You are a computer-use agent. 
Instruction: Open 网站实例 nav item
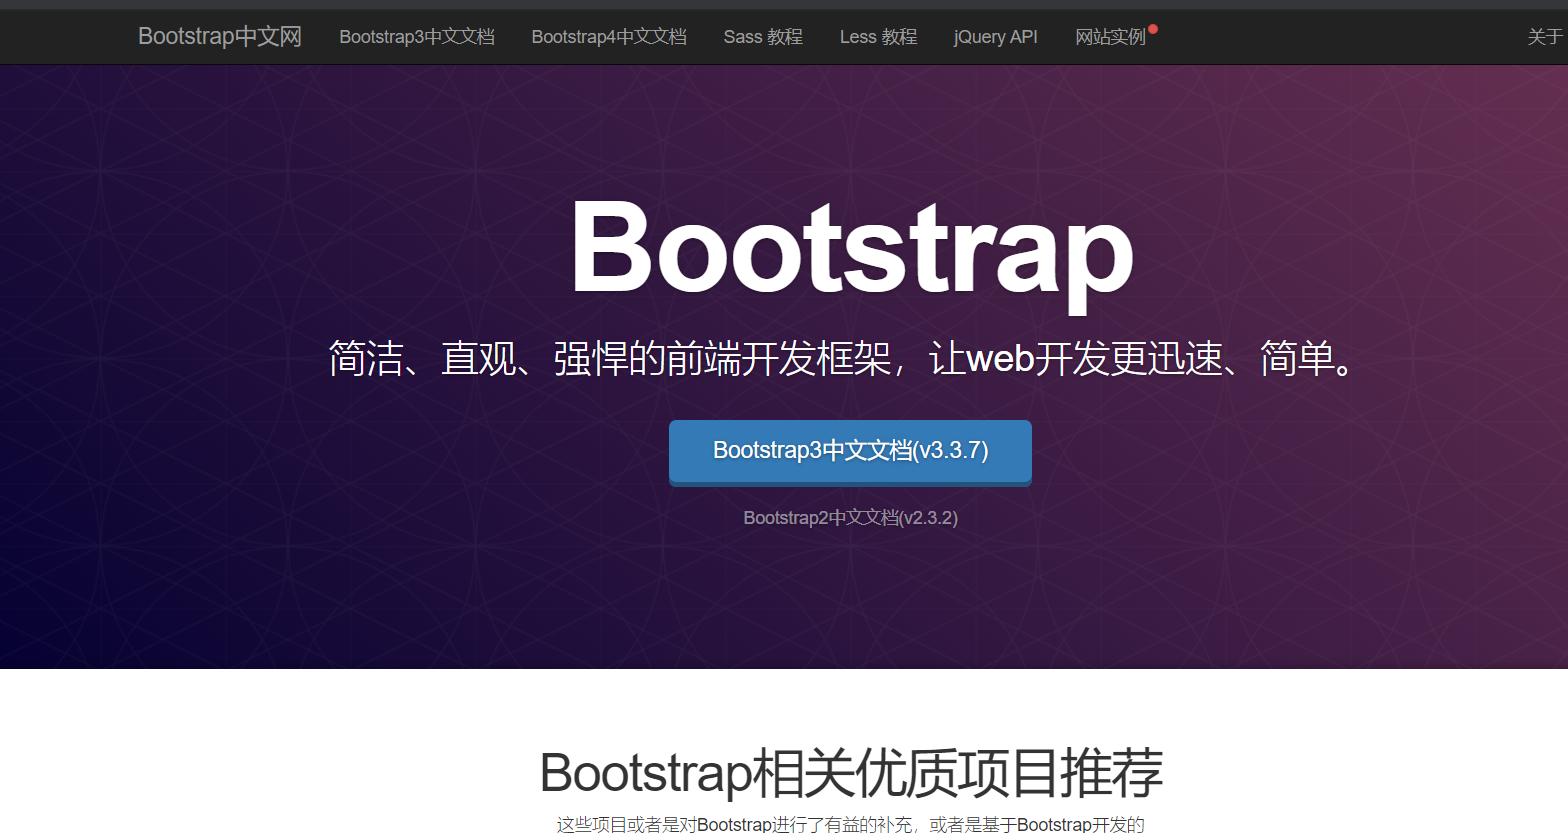1110,37
